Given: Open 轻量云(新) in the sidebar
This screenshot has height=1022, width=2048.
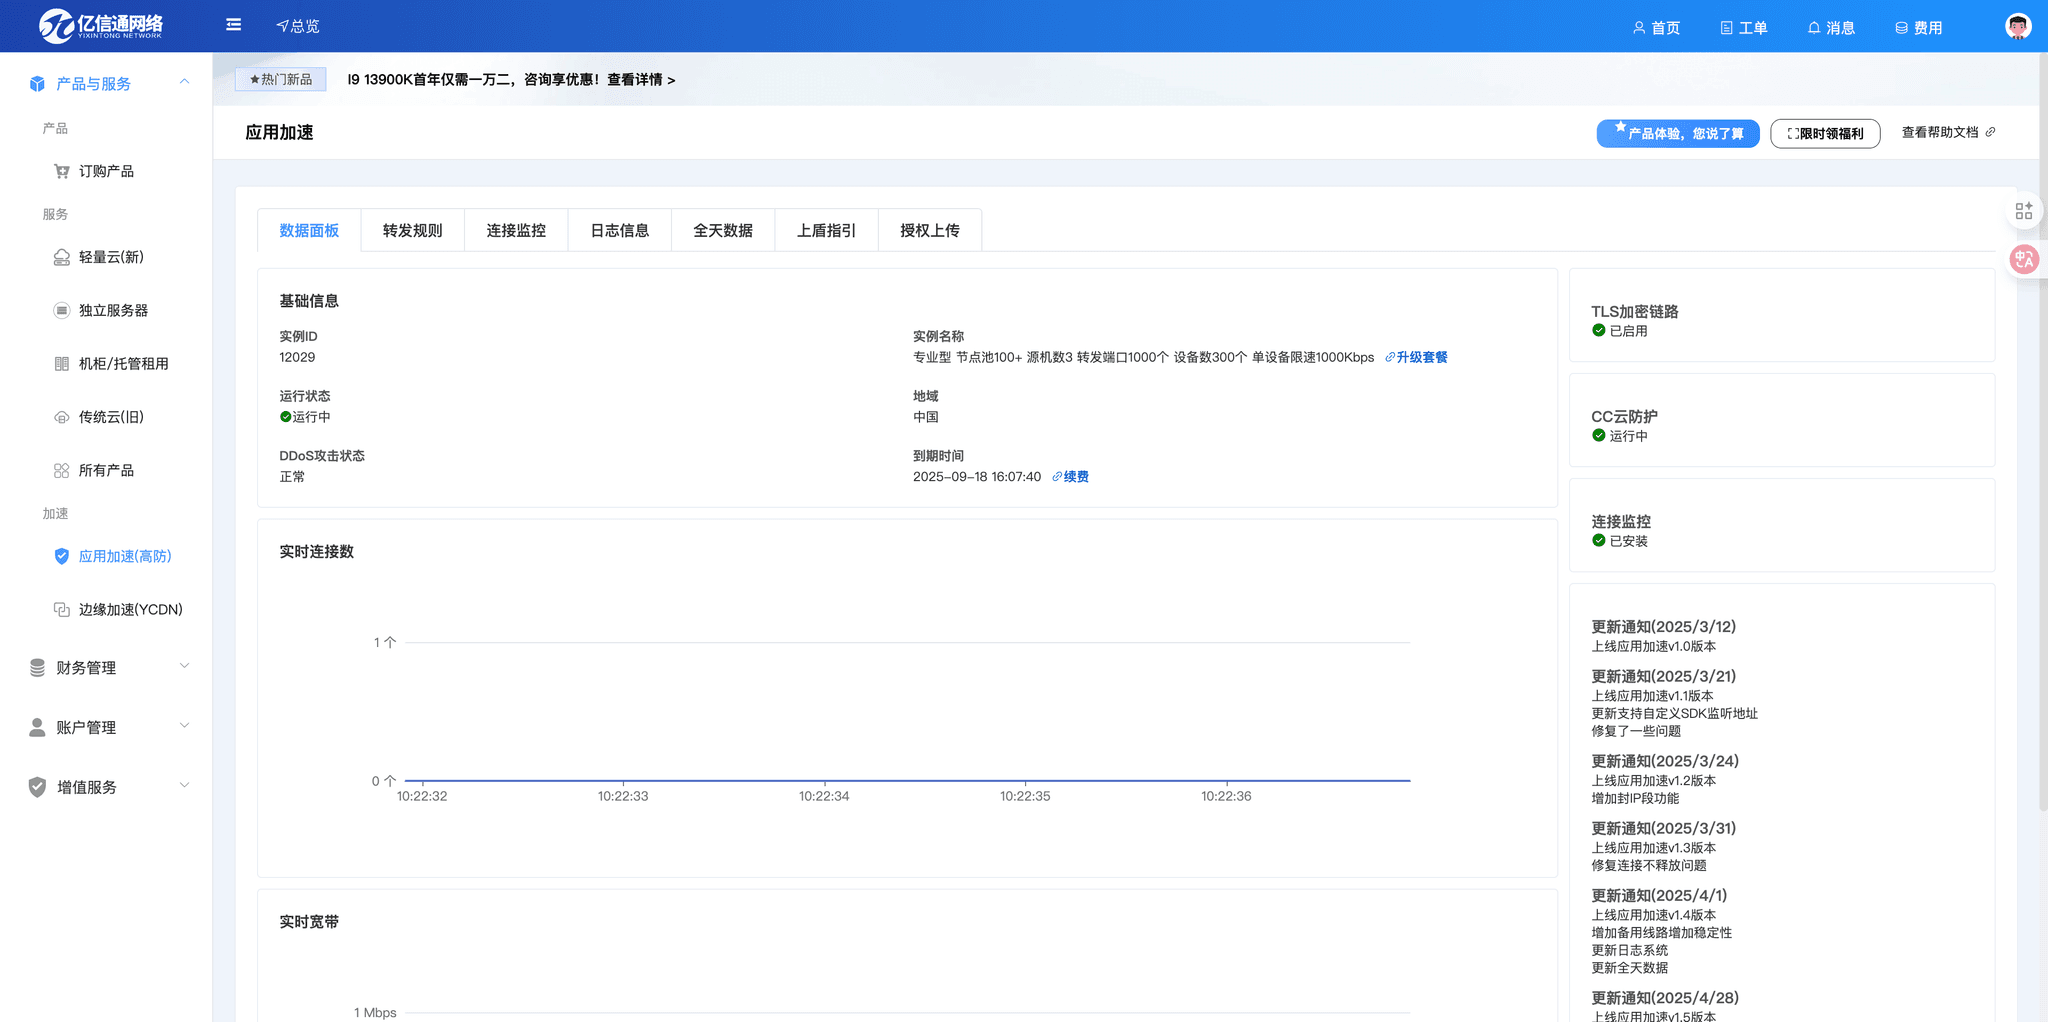Looking at the screenshot, I should [111, 257].
